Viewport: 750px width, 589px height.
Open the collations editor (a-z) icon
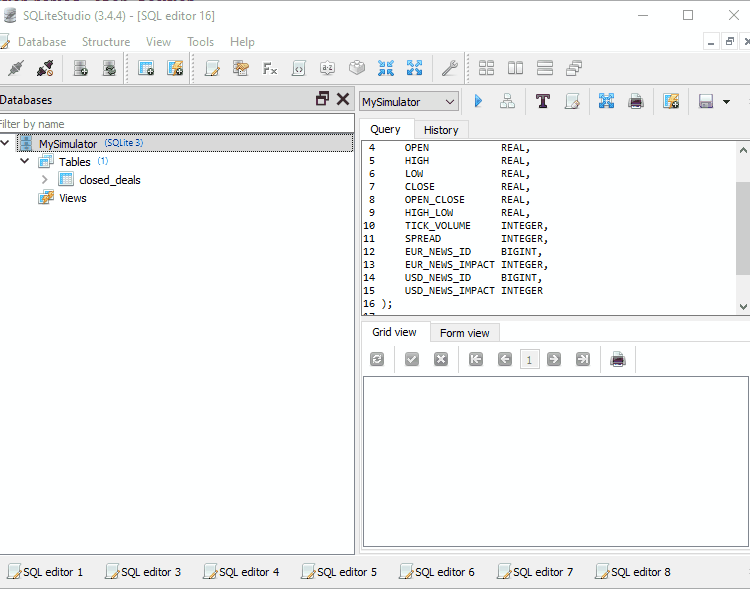click(x=328, y=68)
